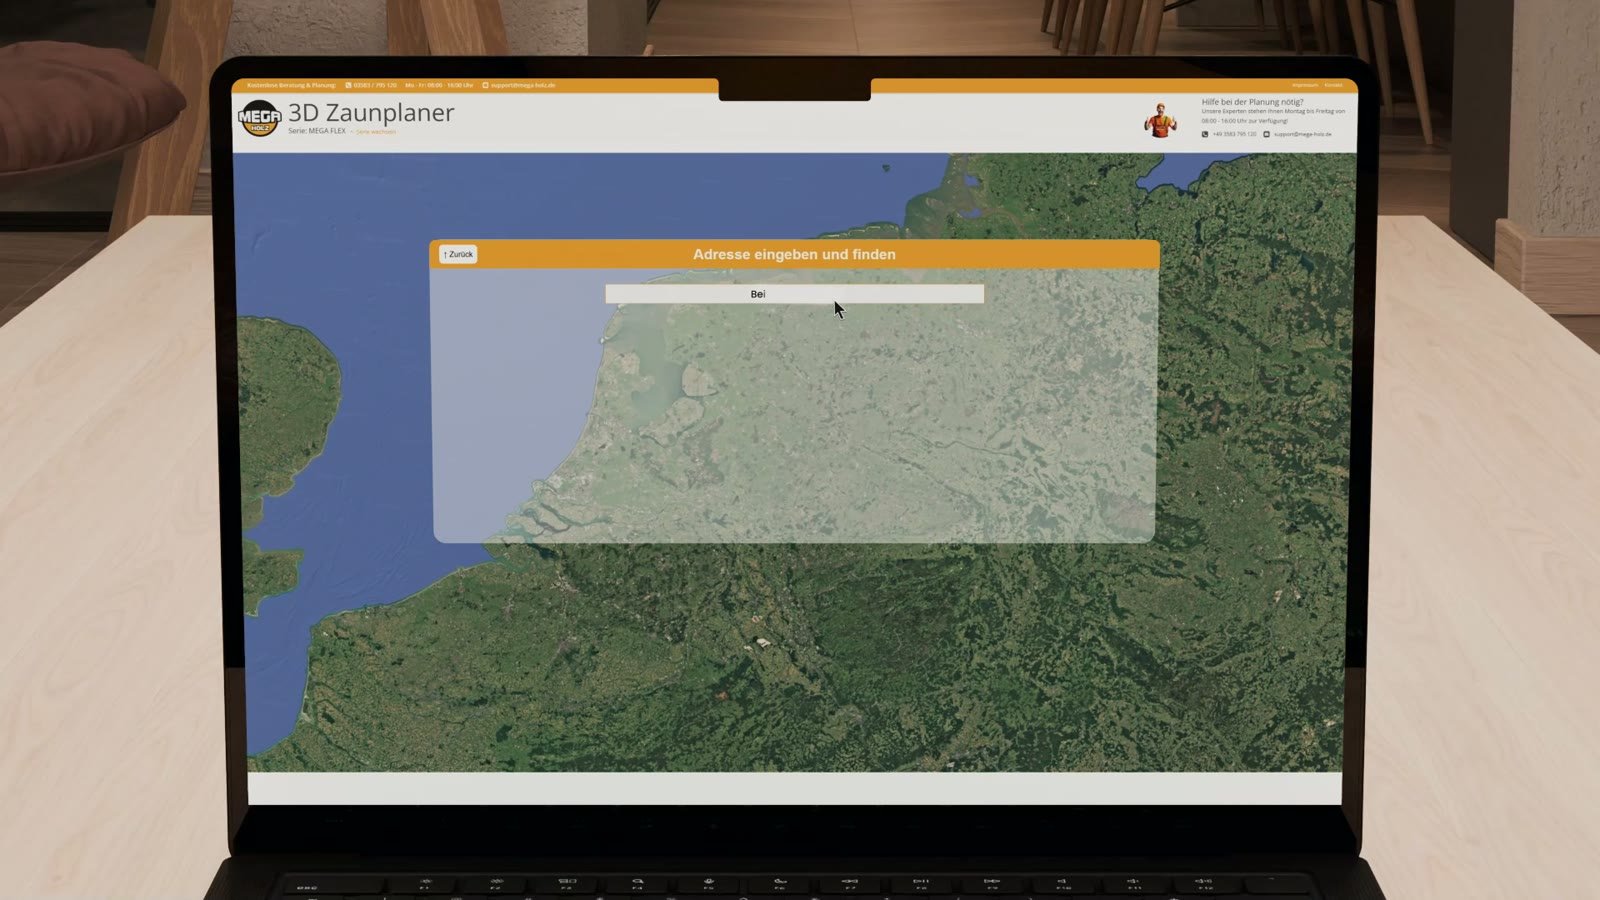Click the 'Adresse eingeben und finden' header
Image resolution: width=1600 pixels, height=900 pixels.
tap(794, 254)
